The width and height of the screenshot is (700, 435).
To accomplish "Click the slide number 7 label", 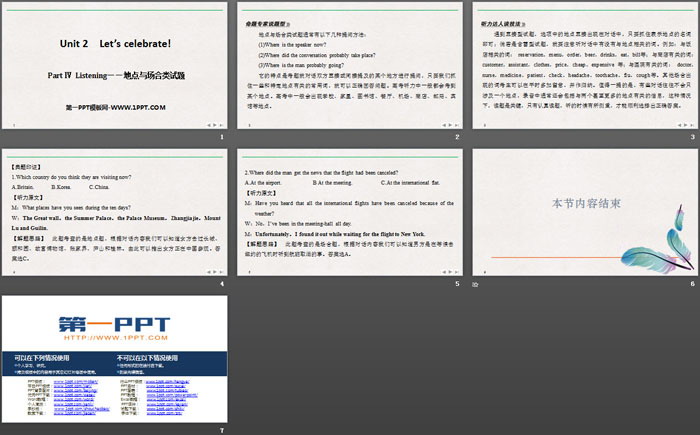I will click(x=222, y=430).
